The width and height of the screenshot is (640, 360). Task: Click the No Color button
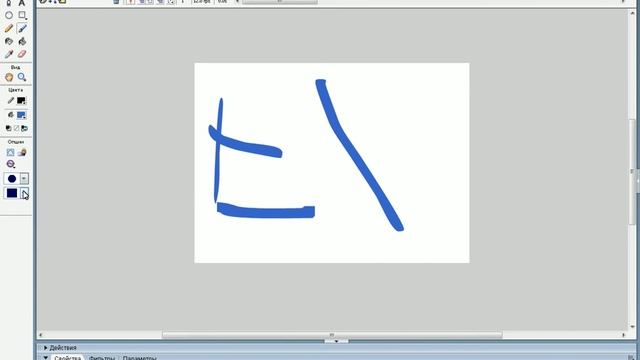coord(16,128)
